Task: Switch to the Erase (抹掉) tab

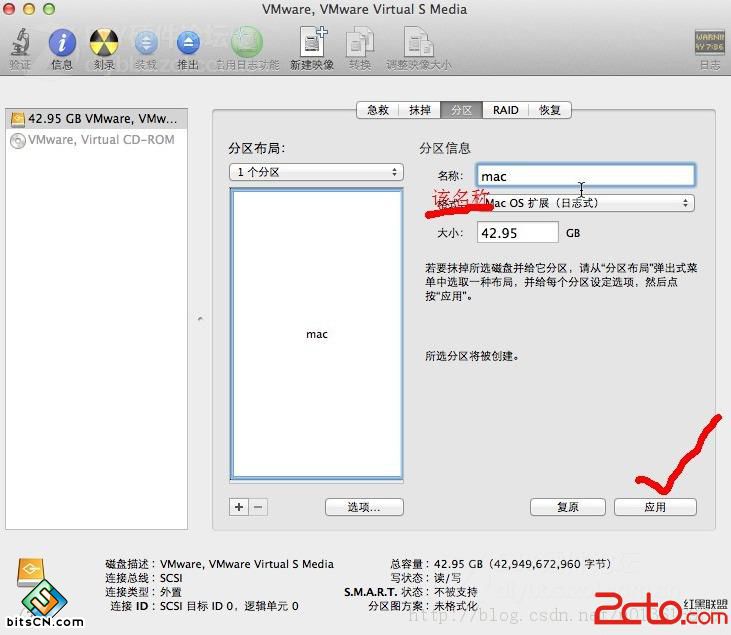Action: click(420, 110)
